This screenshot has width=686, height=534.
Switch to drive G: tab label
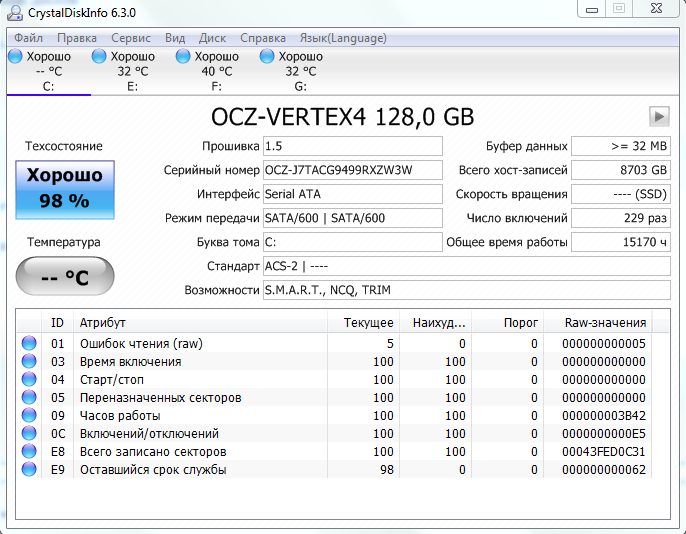pyautogui.click(x=301, y=87)
